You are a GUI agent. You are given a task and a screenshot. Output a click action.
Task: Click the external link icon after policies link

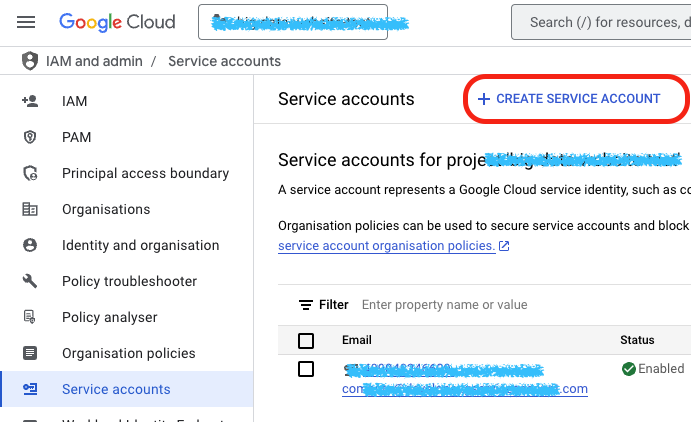click(504, 246)
